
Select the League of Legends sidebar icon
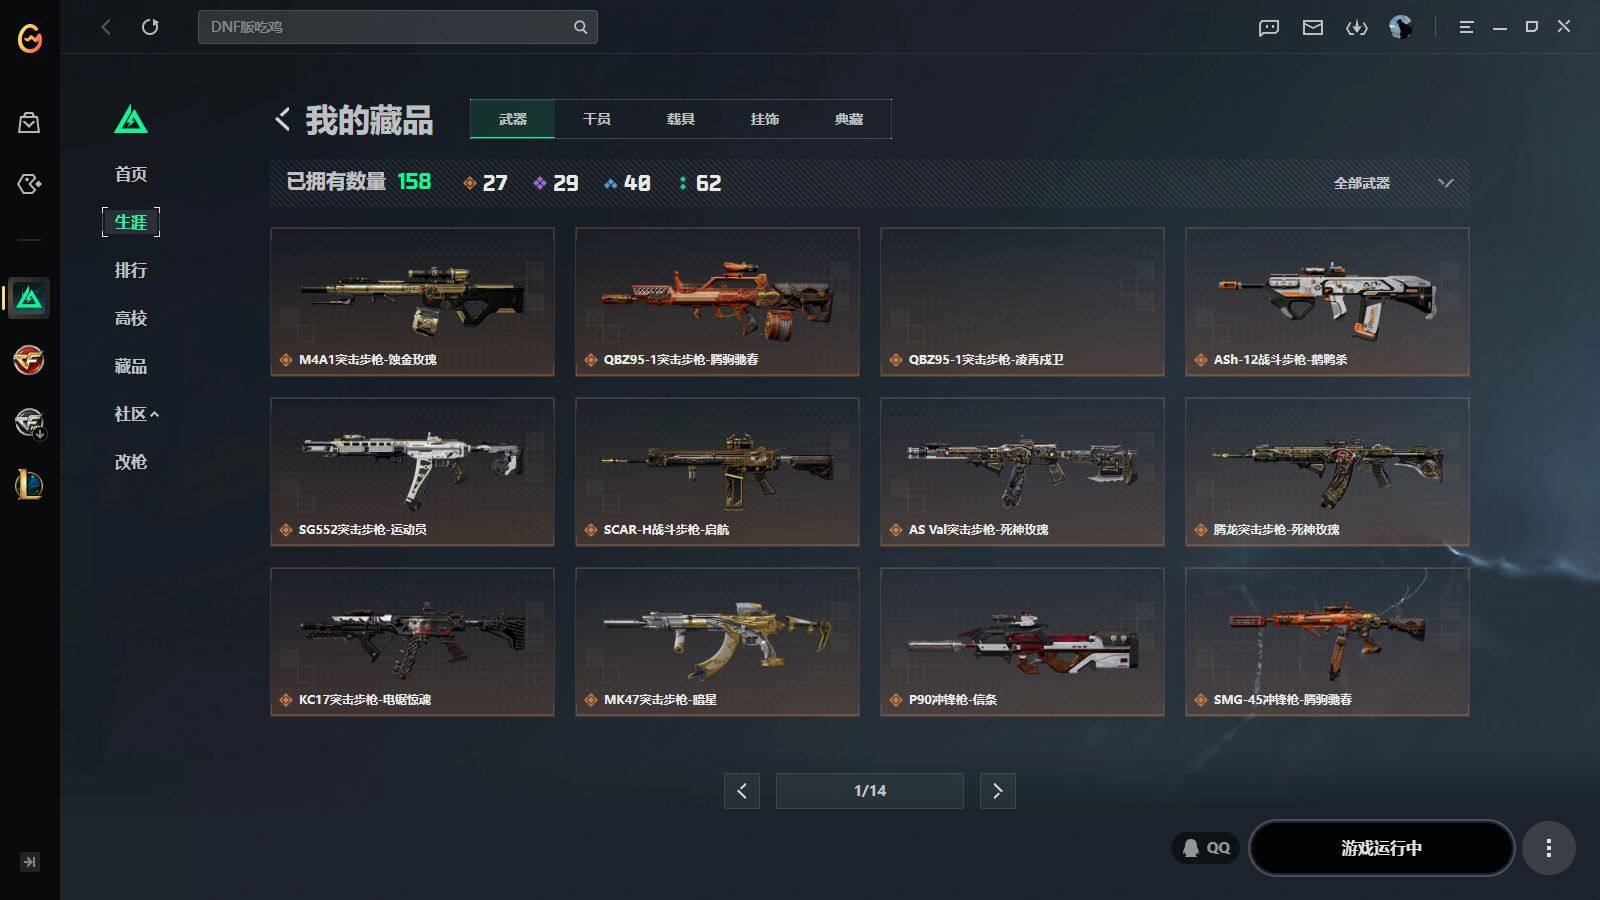(29, 485)
